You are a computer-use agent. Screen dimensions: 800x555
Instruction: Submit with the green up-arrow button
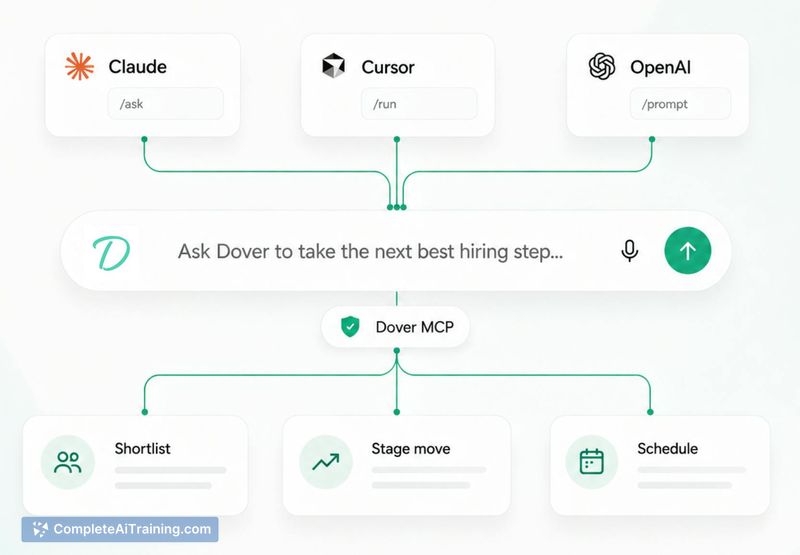pos(688,250)
